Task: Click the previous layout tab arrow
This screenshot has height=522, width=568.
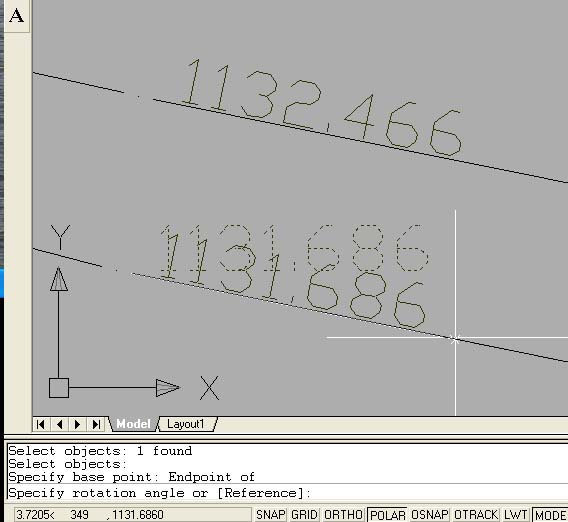Action: [60, 424]
